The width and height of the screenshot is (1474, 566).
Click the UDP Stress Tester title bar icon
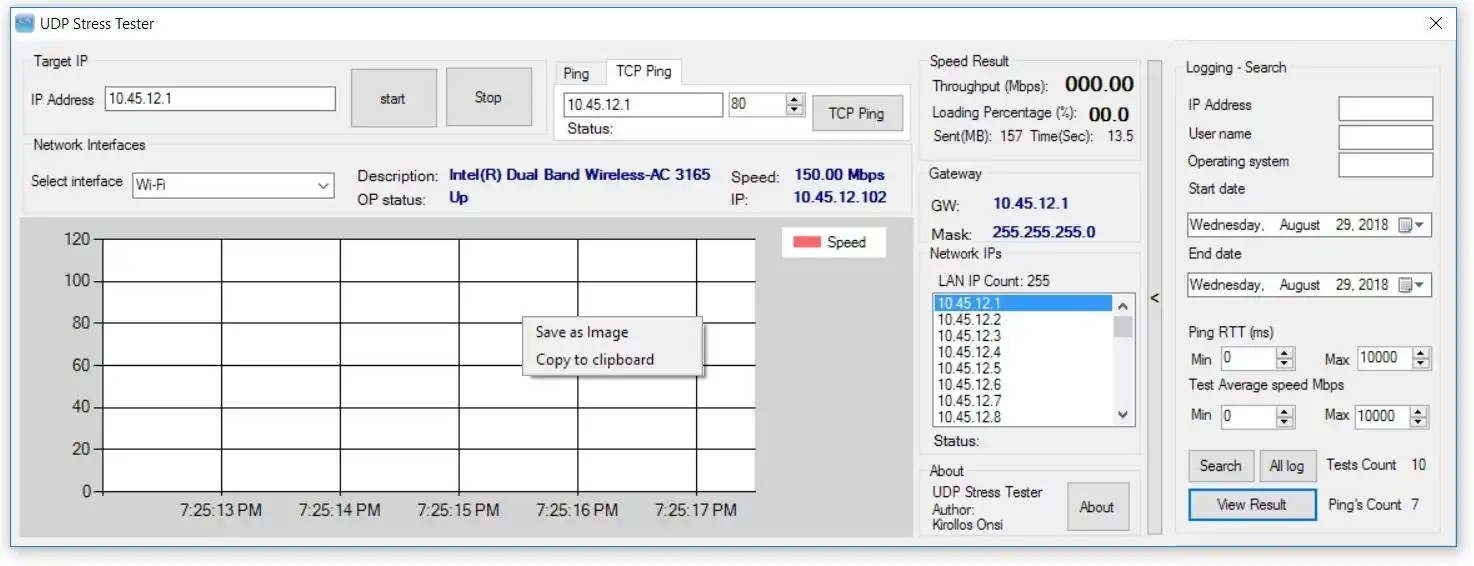pyautogui.click(x=24, y=23)
